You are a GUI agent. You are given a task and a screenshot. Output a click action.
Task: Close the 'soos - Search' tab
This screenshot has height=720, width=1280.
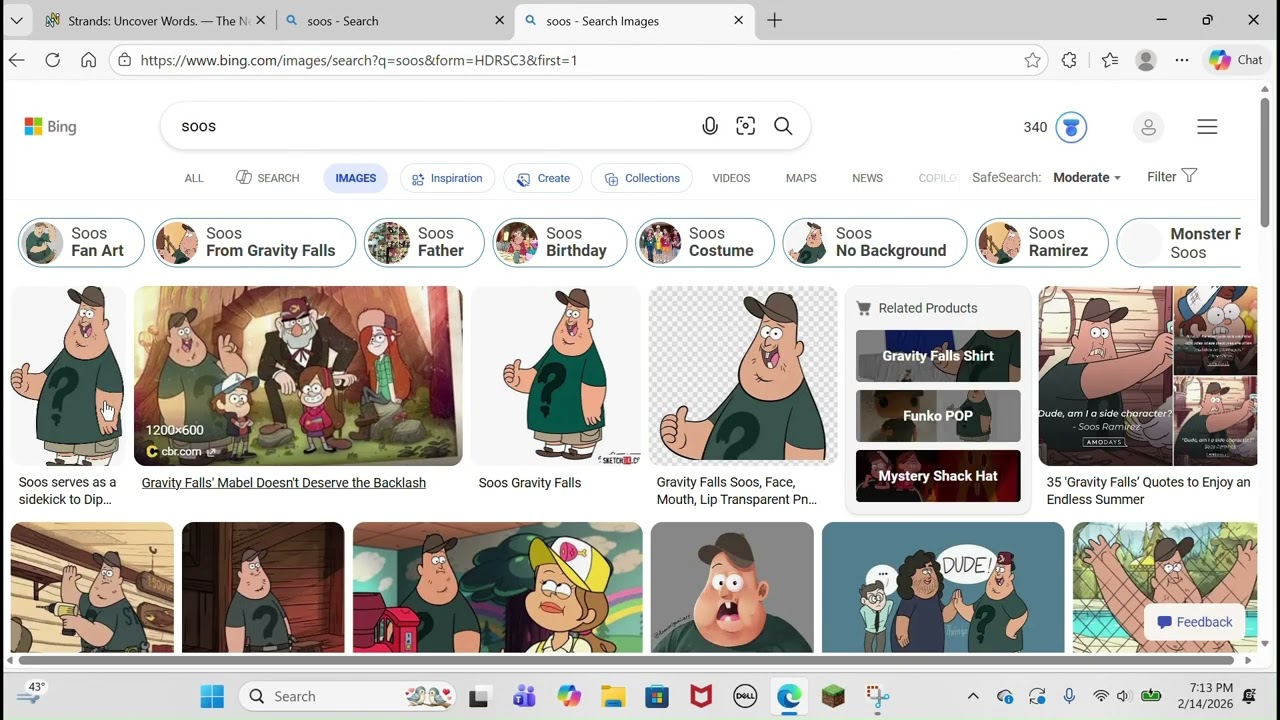point(500,20)
